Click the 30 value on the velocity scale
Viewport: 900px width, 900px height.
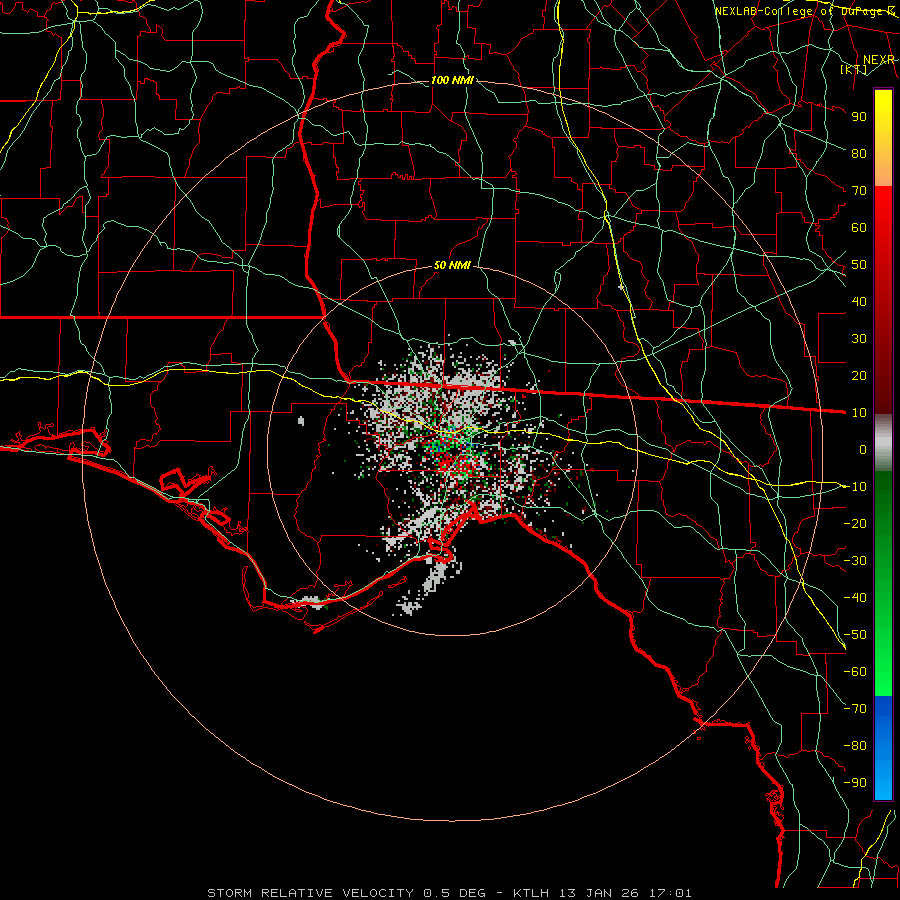[859, 339]
